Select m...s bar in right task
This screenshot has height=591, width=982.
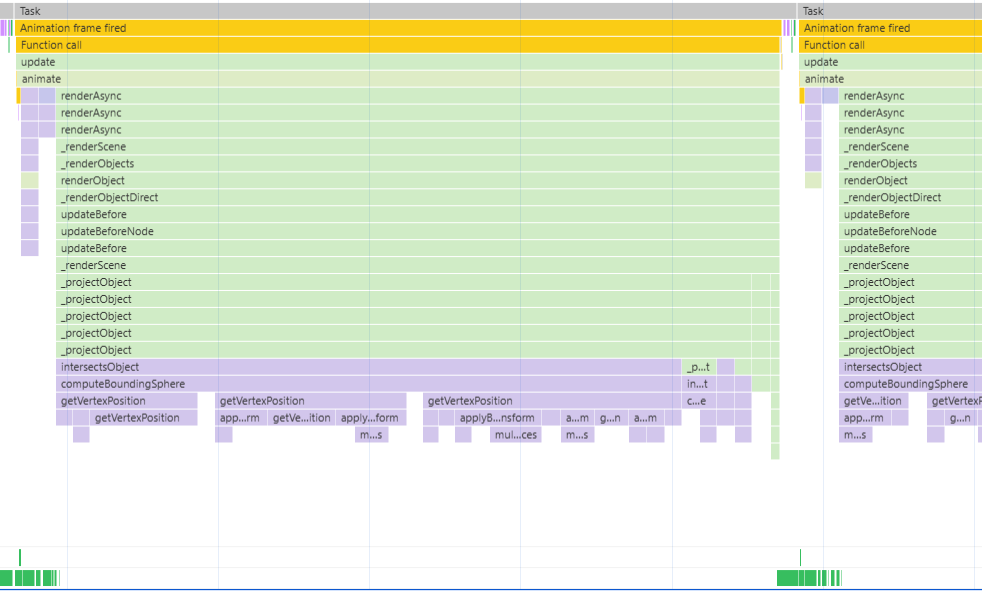pyautogui.click(x=855, y=434)
